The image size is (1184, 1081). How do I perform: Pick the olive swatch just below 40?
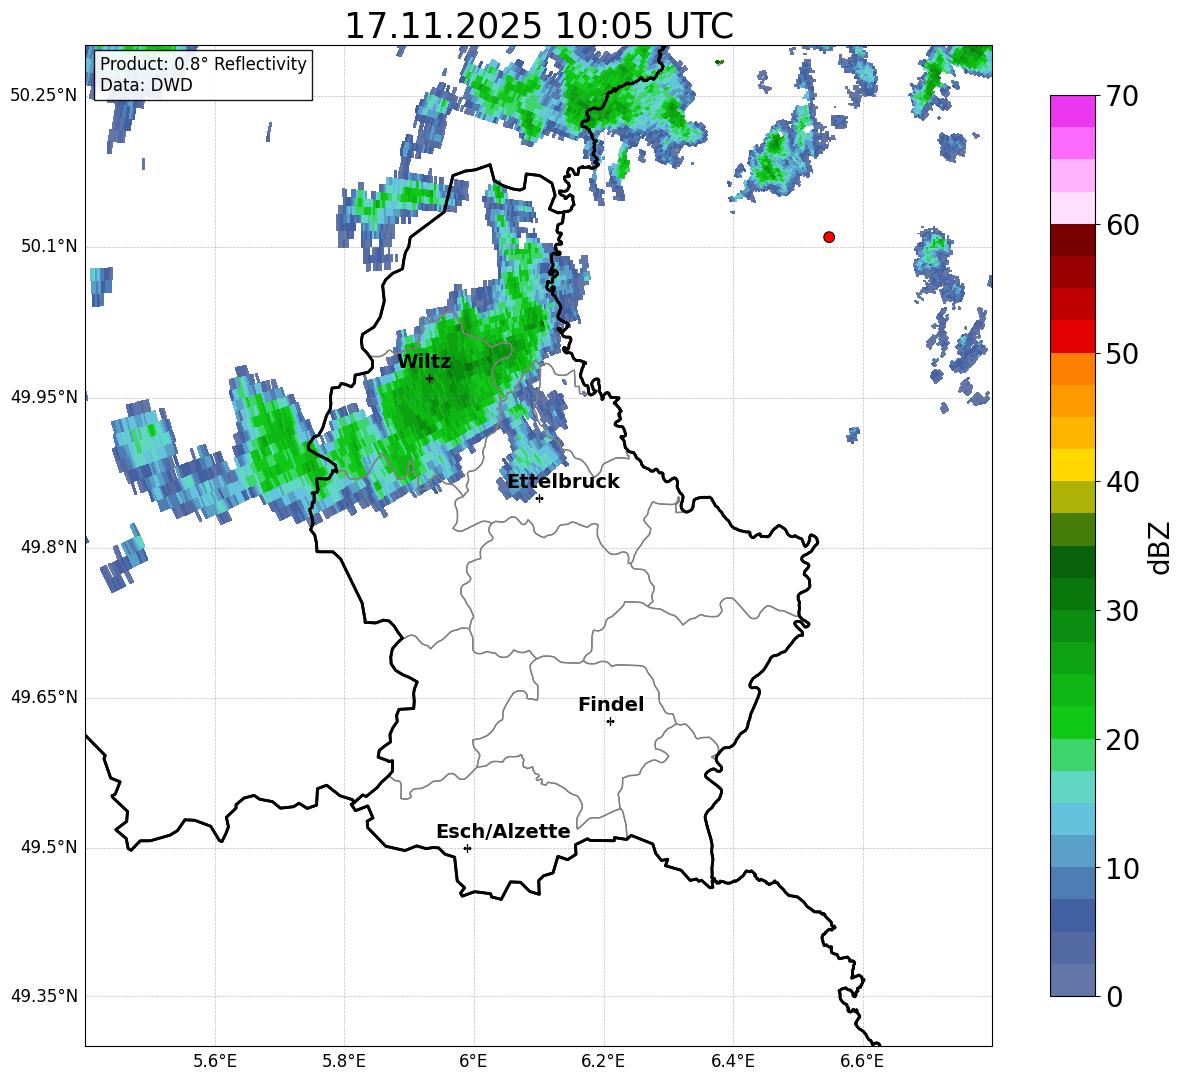pos(1073,497)
